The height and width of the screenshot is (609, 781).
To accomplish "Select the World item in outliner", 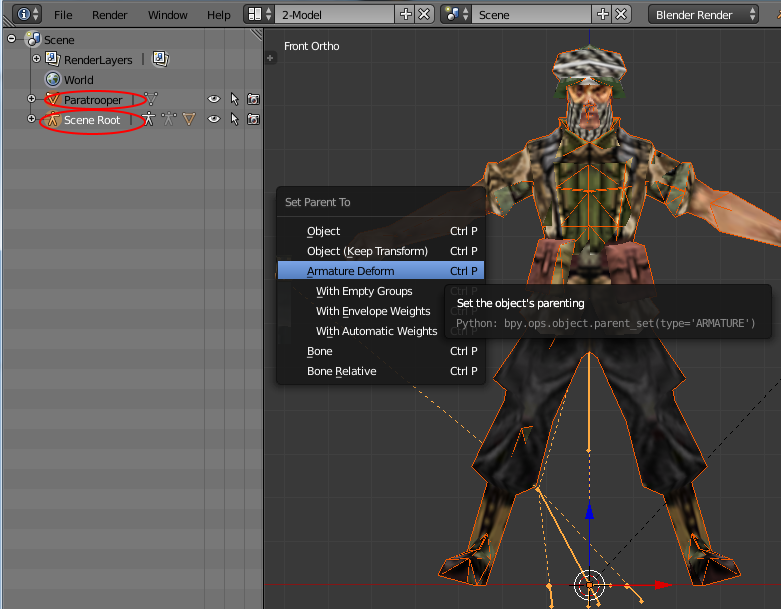I will click(79, 80).
